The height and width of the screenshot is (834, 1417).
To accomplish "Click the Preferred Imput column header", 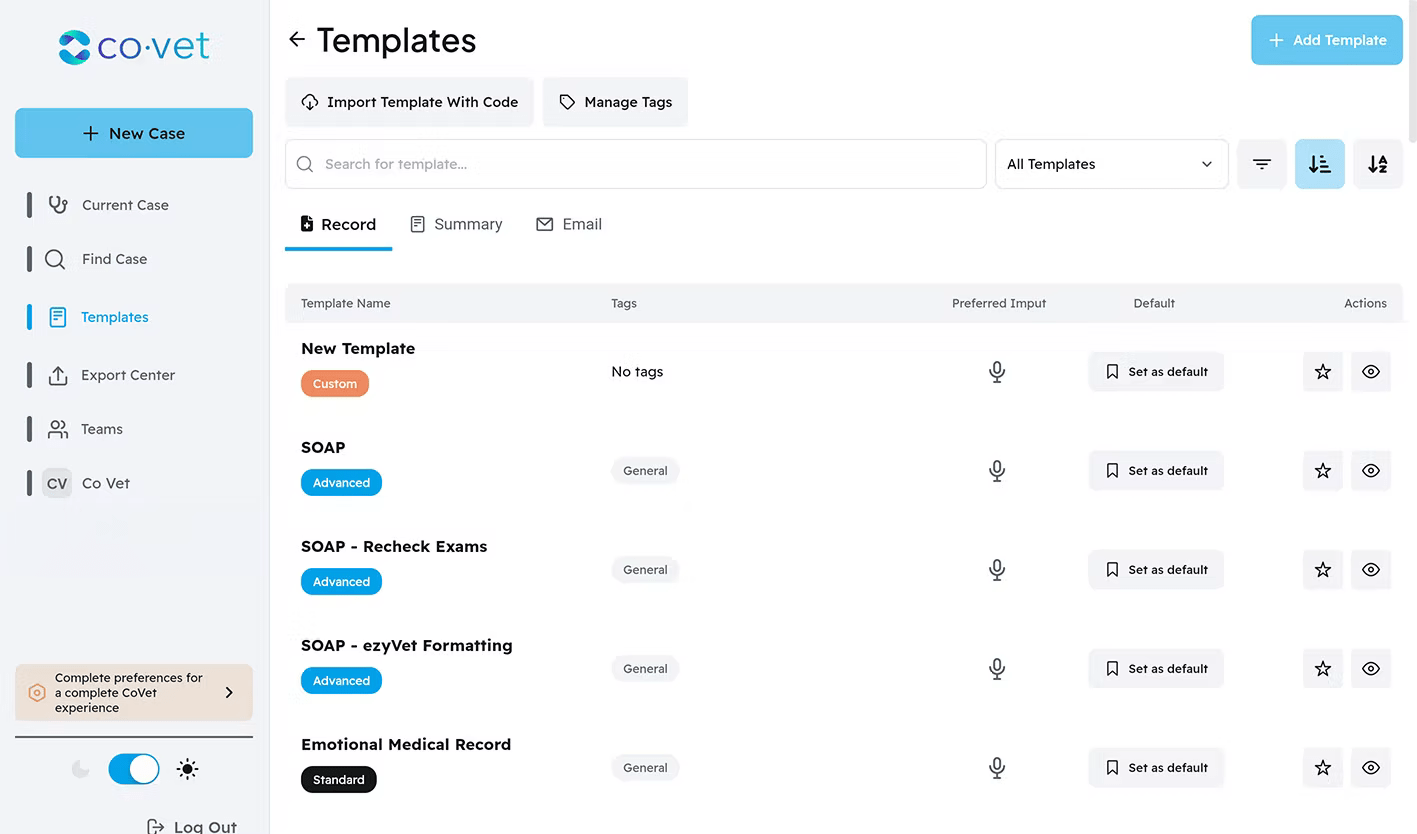I will 999,303.
